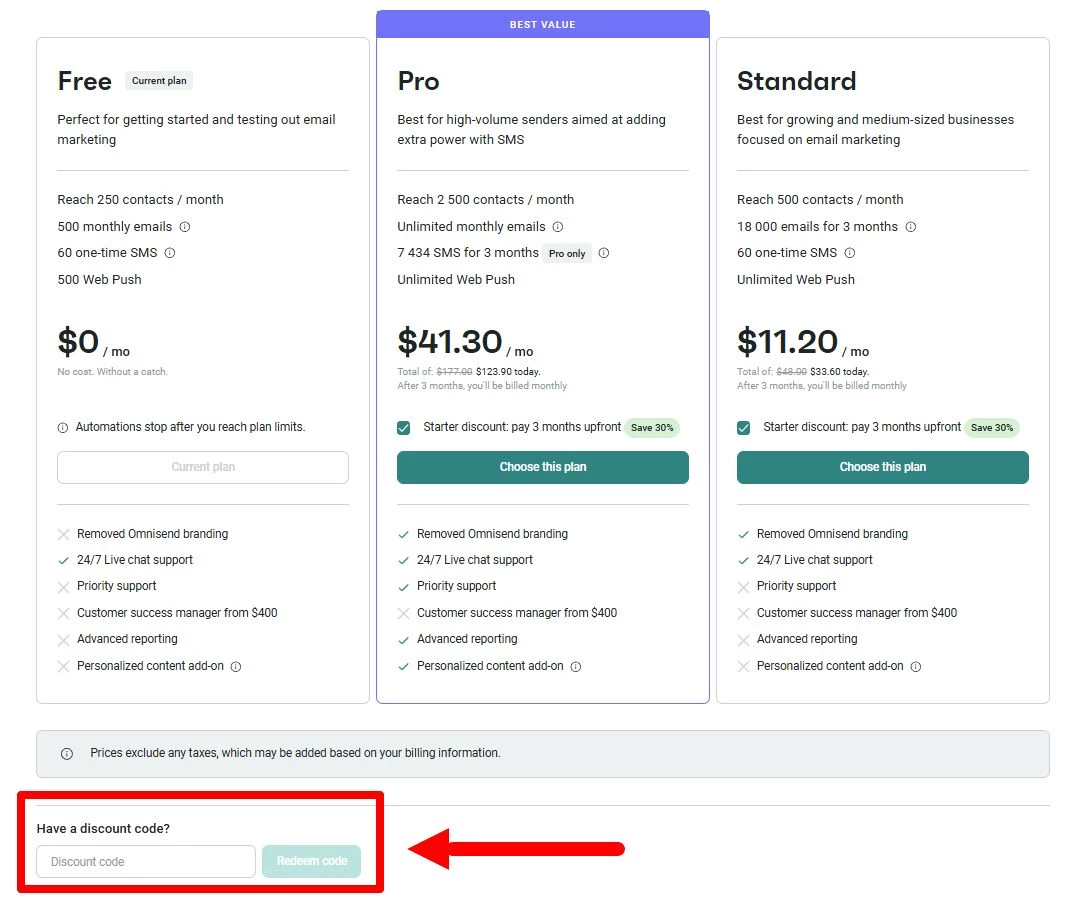Screen dimensions: 1081x898
Task: Click info icon after Pro only badge
Action: (x=604, y=253)
